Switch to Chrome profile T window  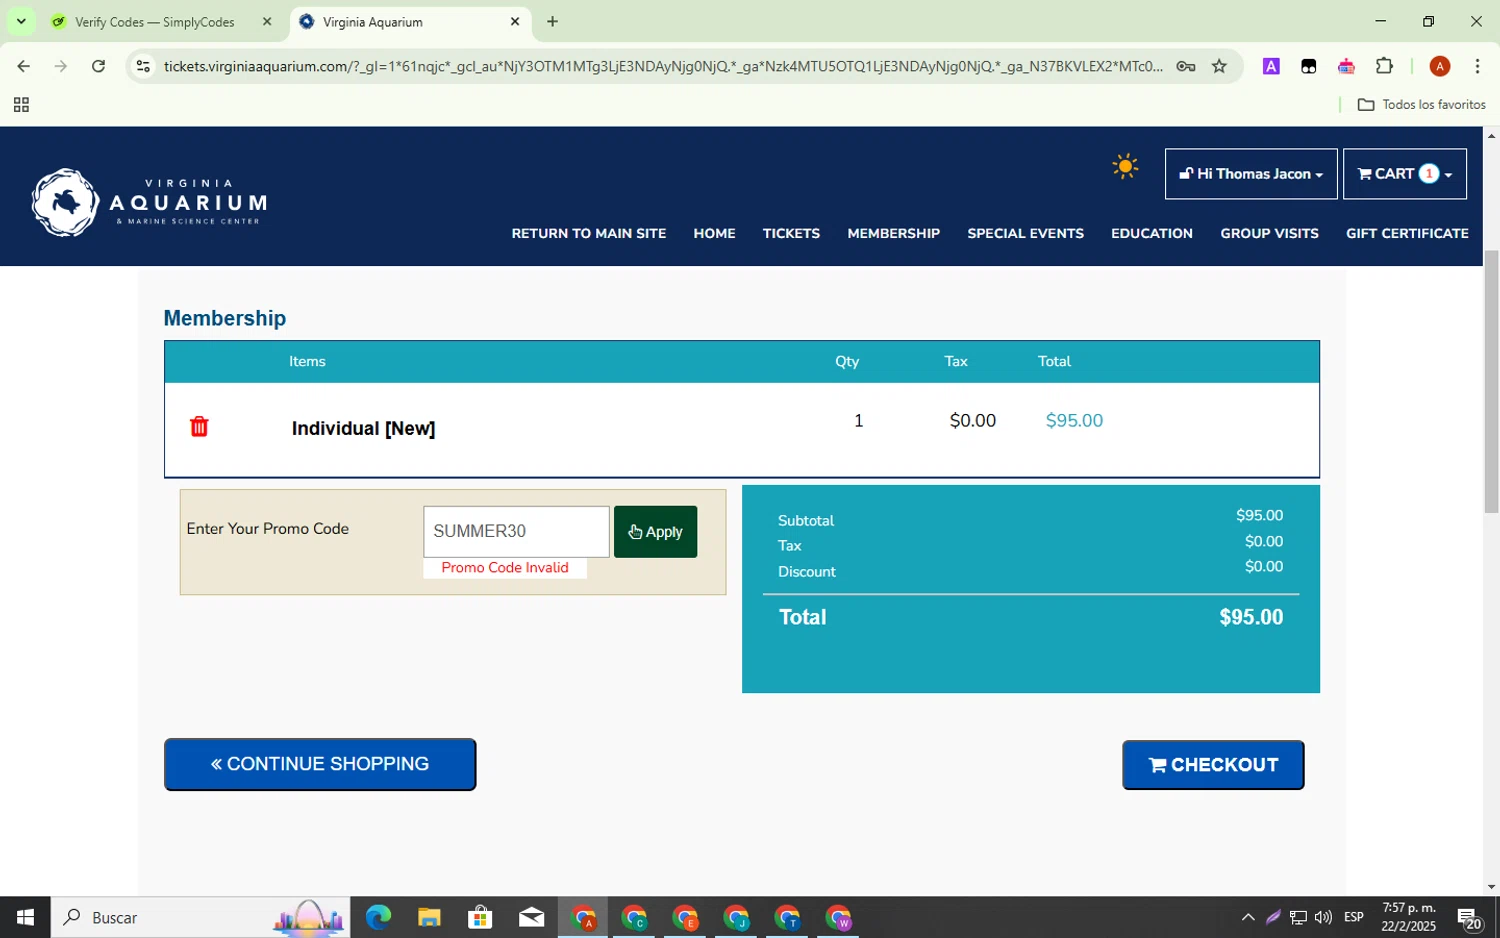787,917
